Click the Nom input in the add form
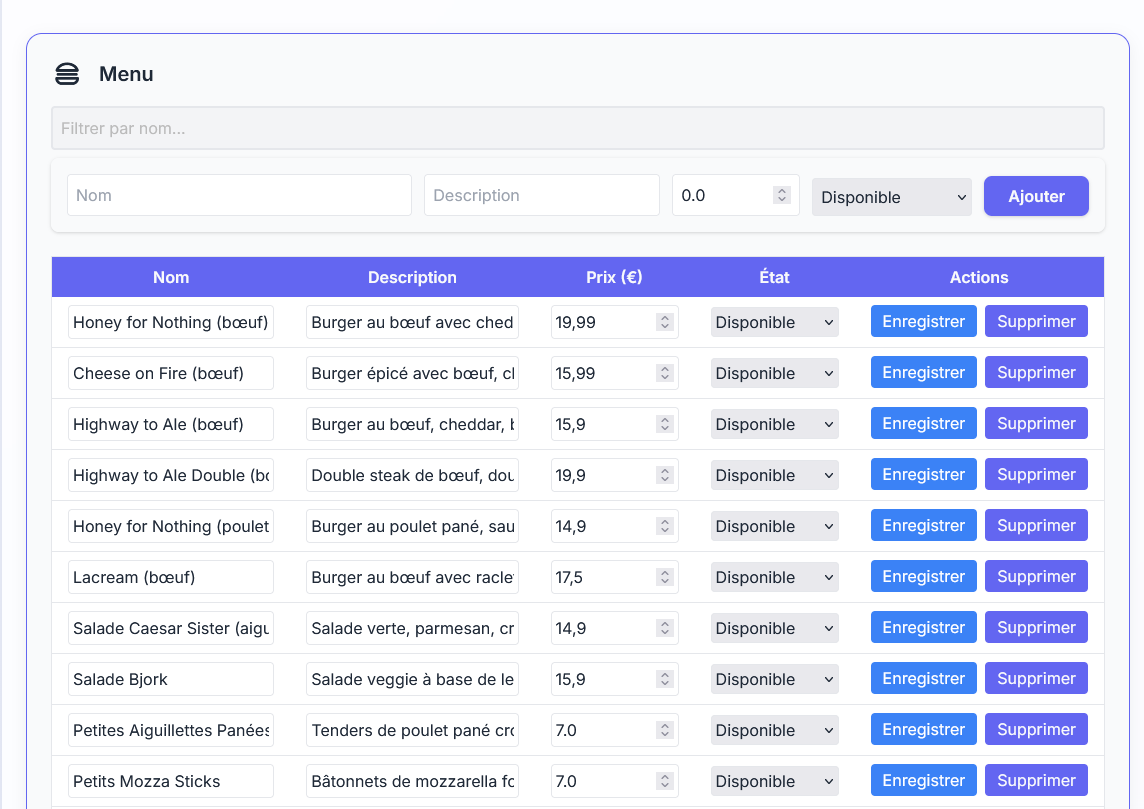 239,195
